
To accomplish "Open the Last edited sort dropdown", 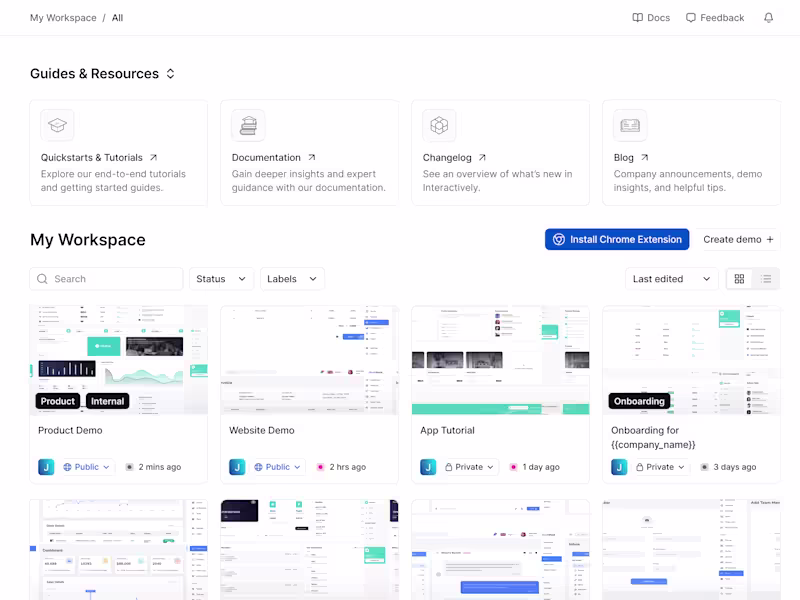I will pyautogui.click(x=671, y=279).
